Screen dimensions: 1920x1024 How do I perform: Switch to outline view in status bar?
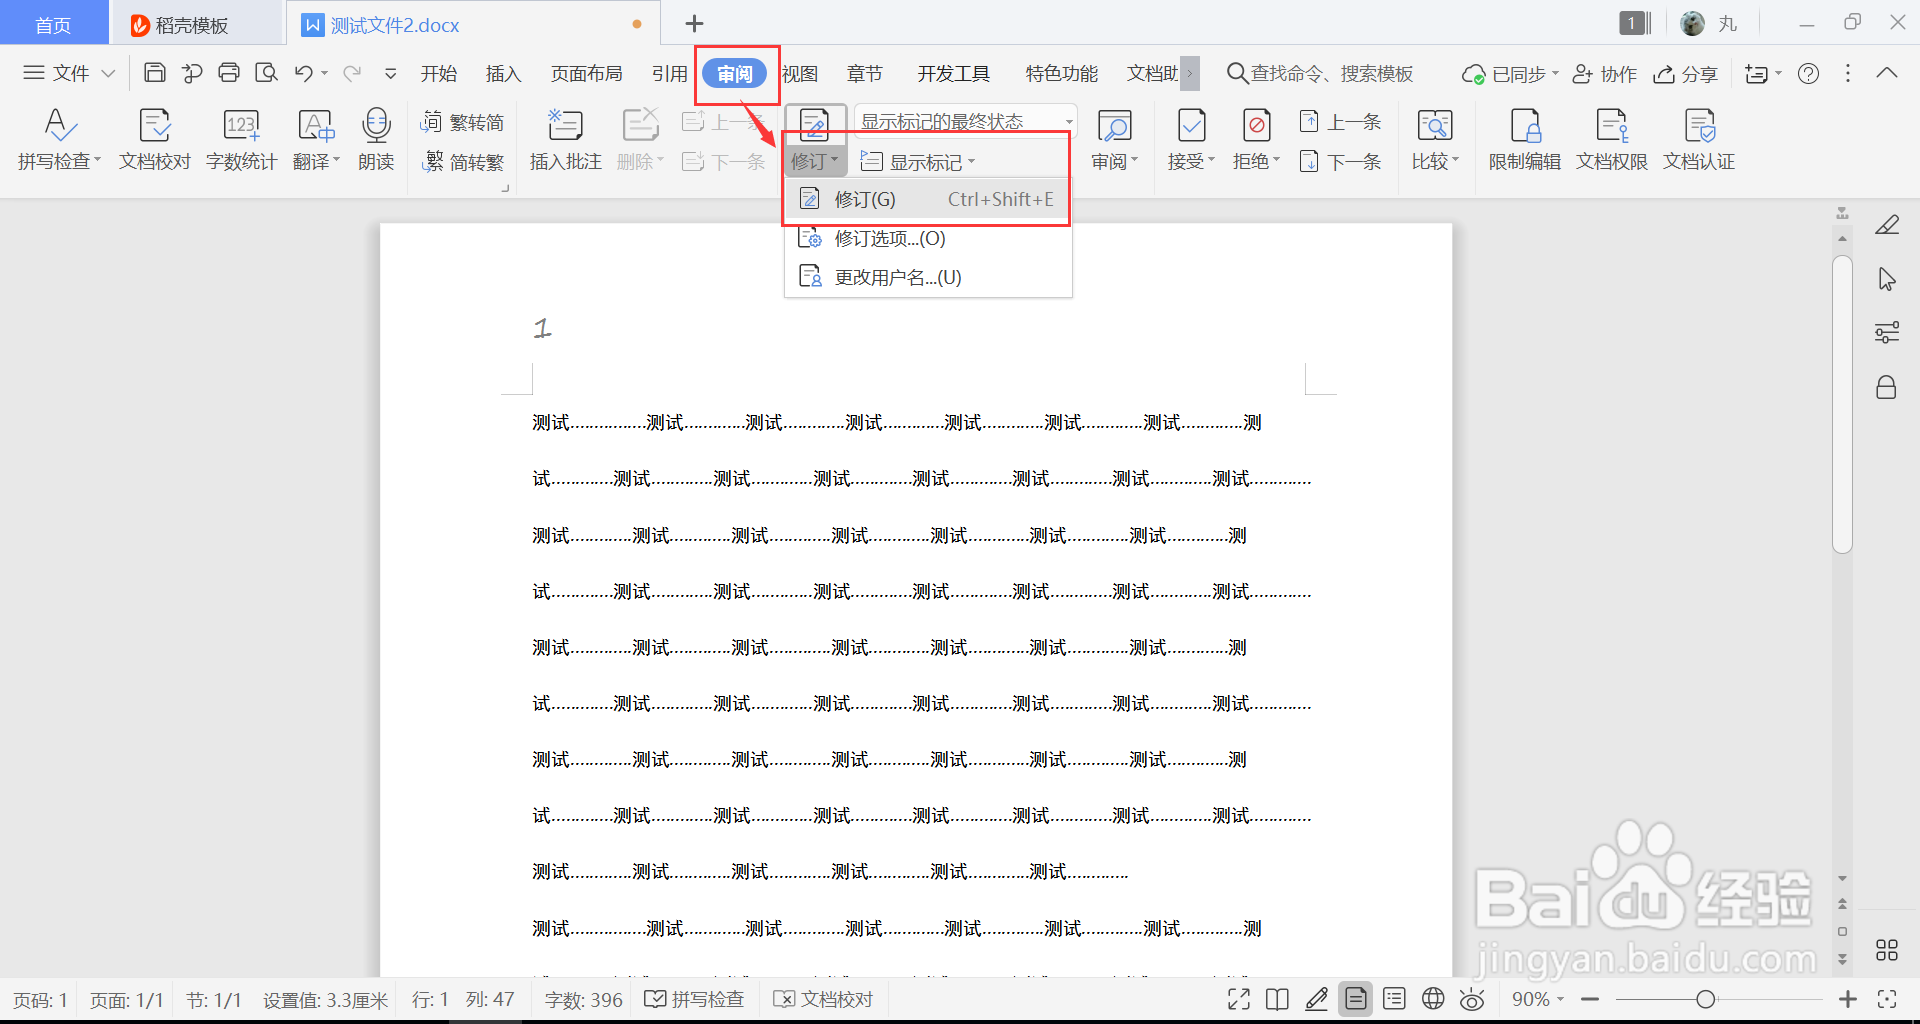(x=1394, y=999)
